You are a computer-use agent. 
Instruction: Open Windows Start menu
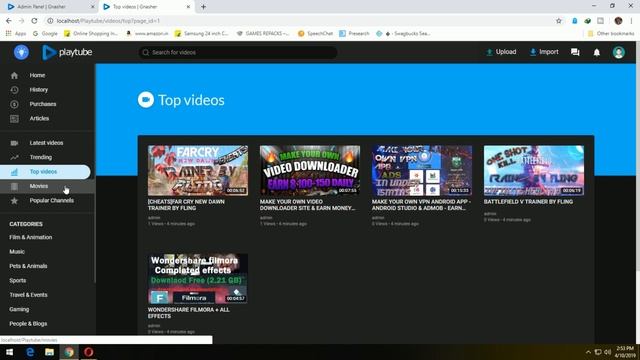(9, 352)
